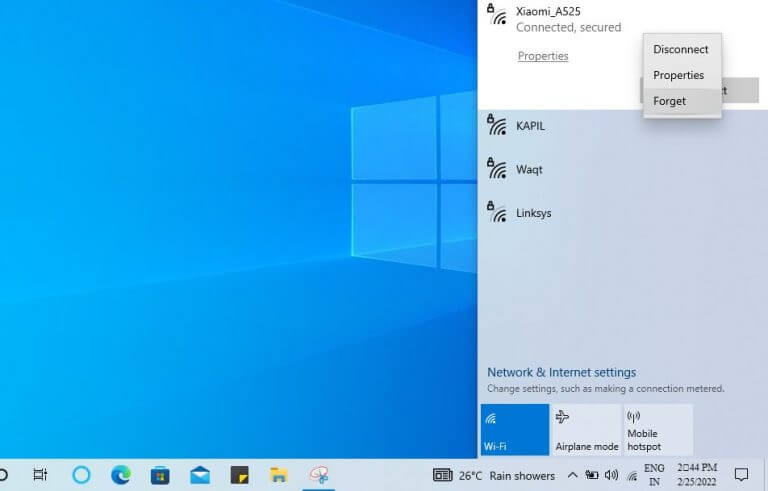
Task: Click the Xiaomi_A525 secured Wi-Fi signal icon
Action: click(497, 14)
